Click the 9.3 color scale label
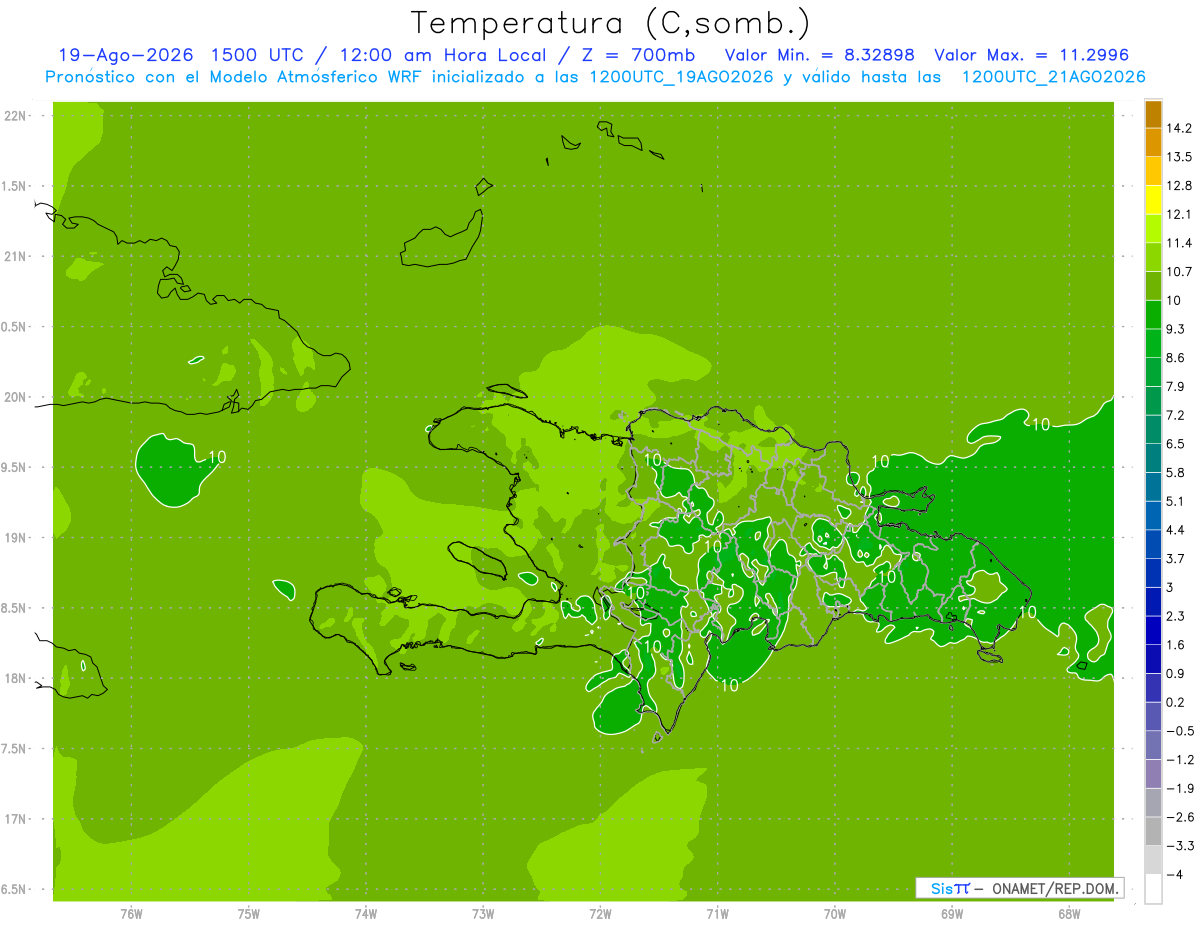This screenshot has height=927, width=1200. tap(1177, 329)
